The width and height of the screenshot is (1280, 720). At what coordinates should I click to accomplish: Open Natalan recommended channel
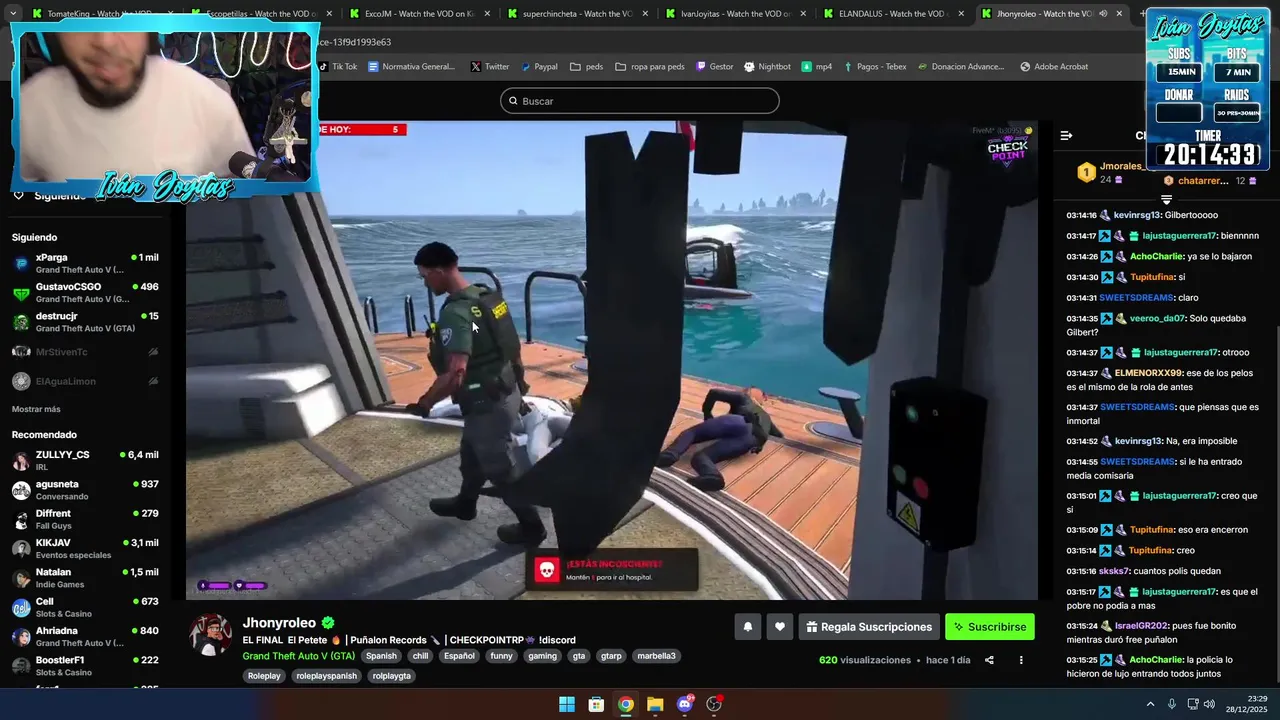pos(85,578)
